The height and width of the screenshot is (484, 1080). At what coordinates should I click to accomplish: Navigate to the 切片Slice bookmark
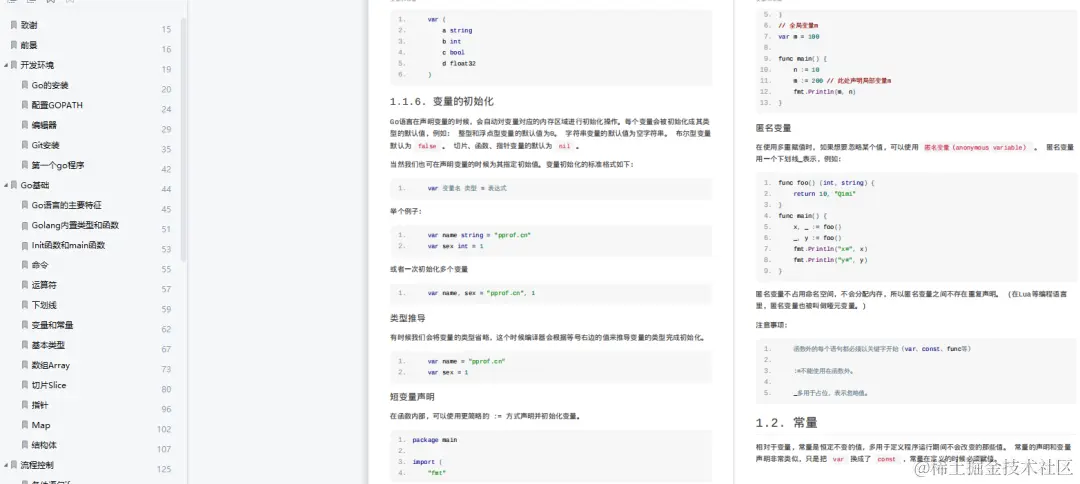[49, 385]
